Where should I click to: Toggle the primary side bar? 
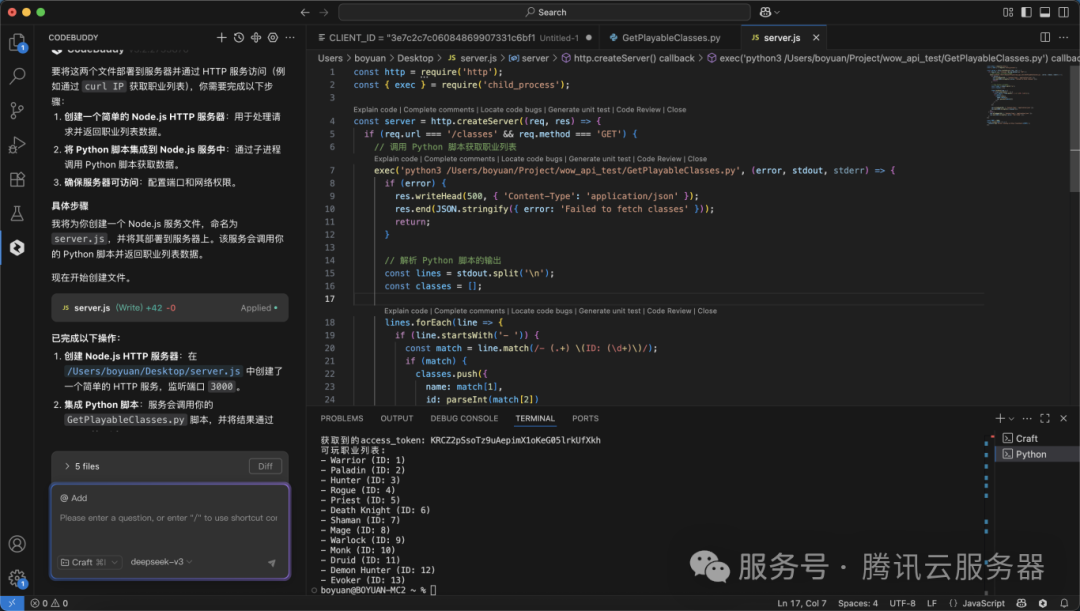click(1026, 12)
